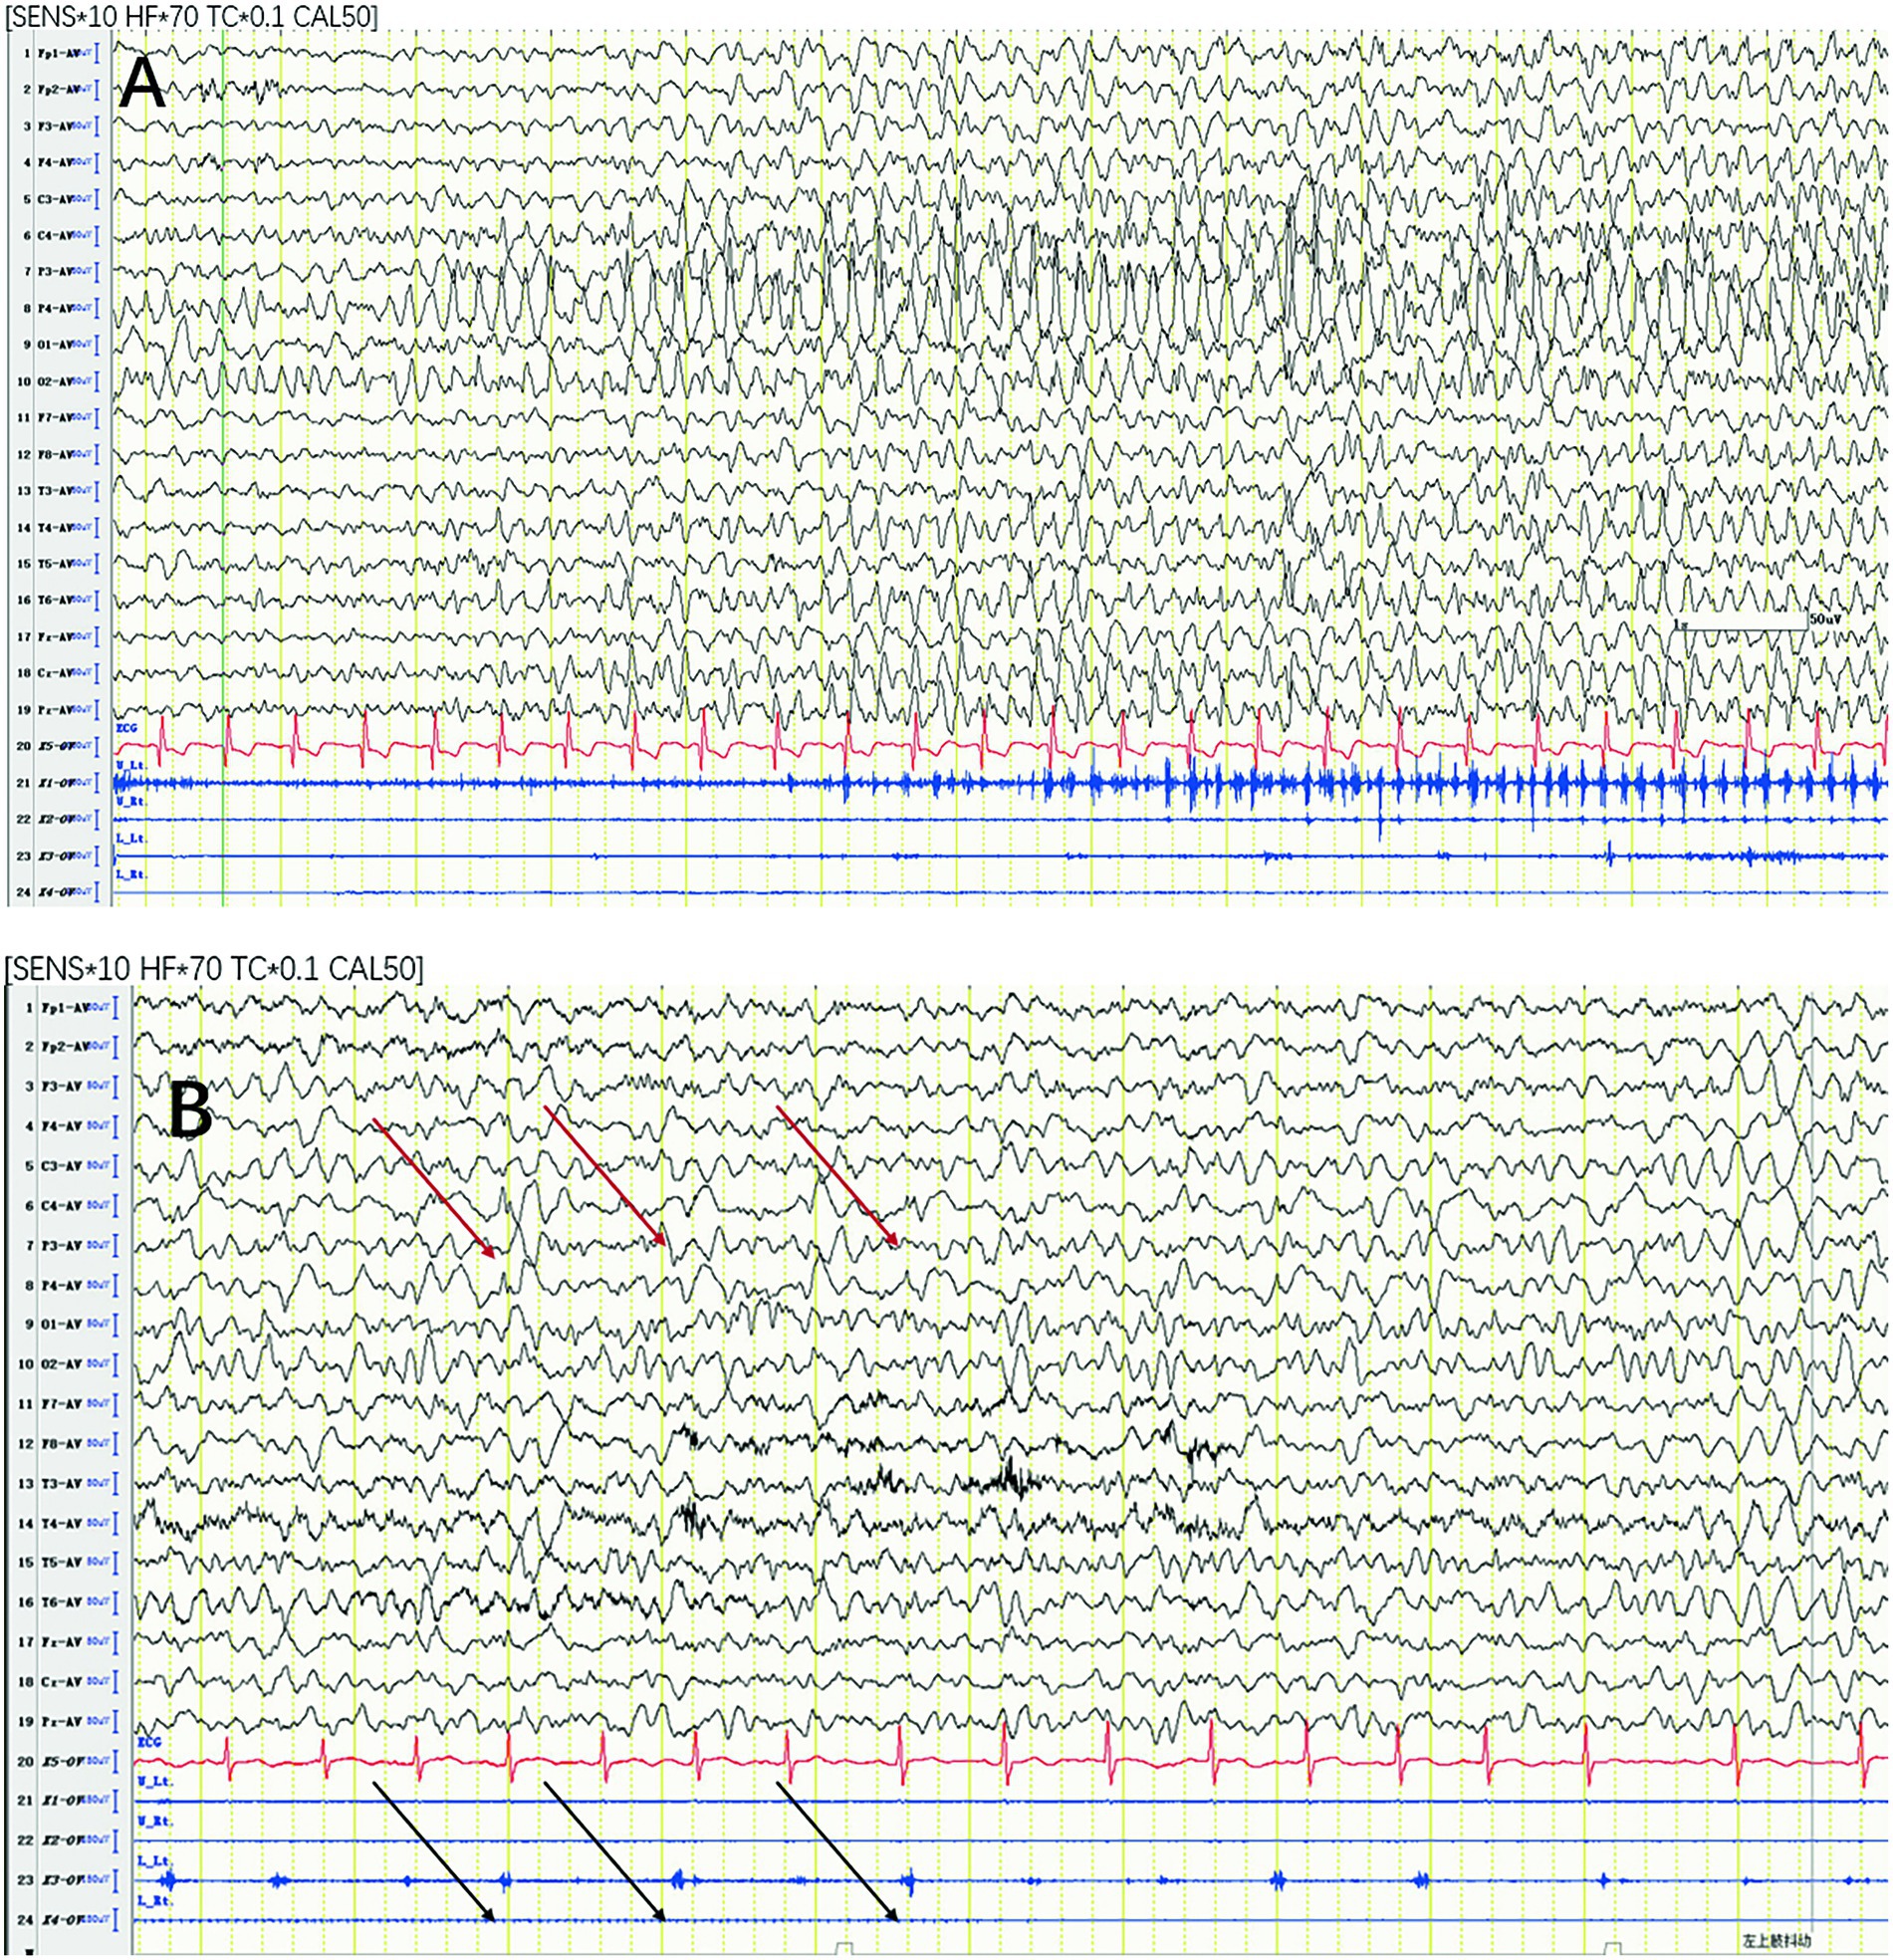Image resolution: width=1893 pixels, height=1960 pixels.
Task: Select channel T5-AV label in panel A
Action: [56, 563]
